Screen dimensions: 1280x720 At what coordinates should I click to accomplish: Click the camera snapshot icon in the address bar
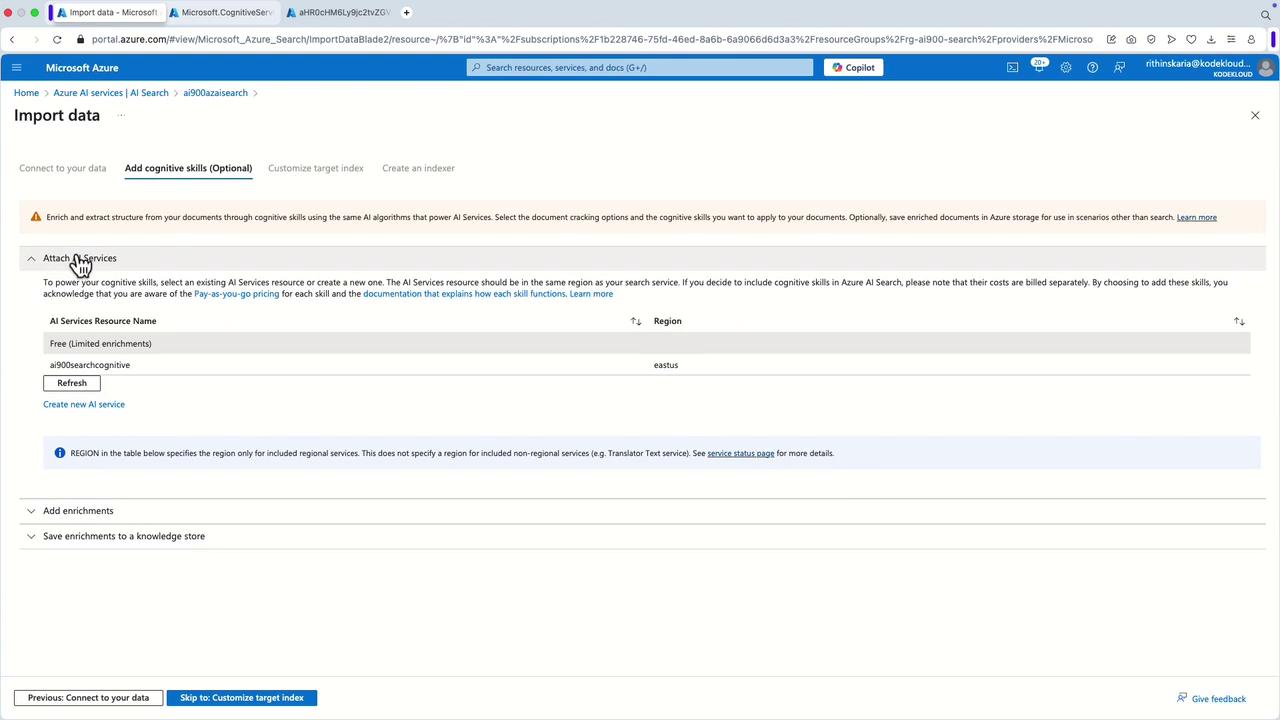coord(1131,39)
